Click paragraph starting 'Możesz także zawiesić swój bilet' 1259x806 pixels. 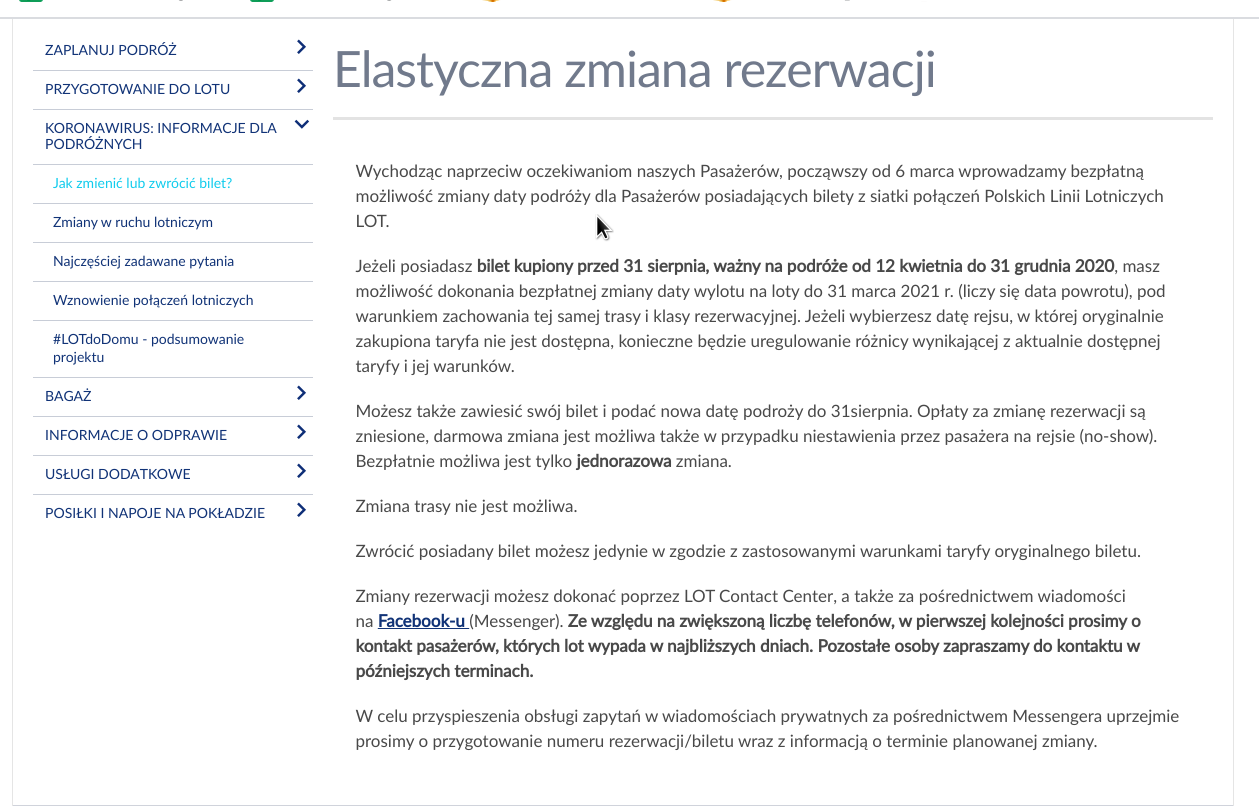click(x=757, y=437)
